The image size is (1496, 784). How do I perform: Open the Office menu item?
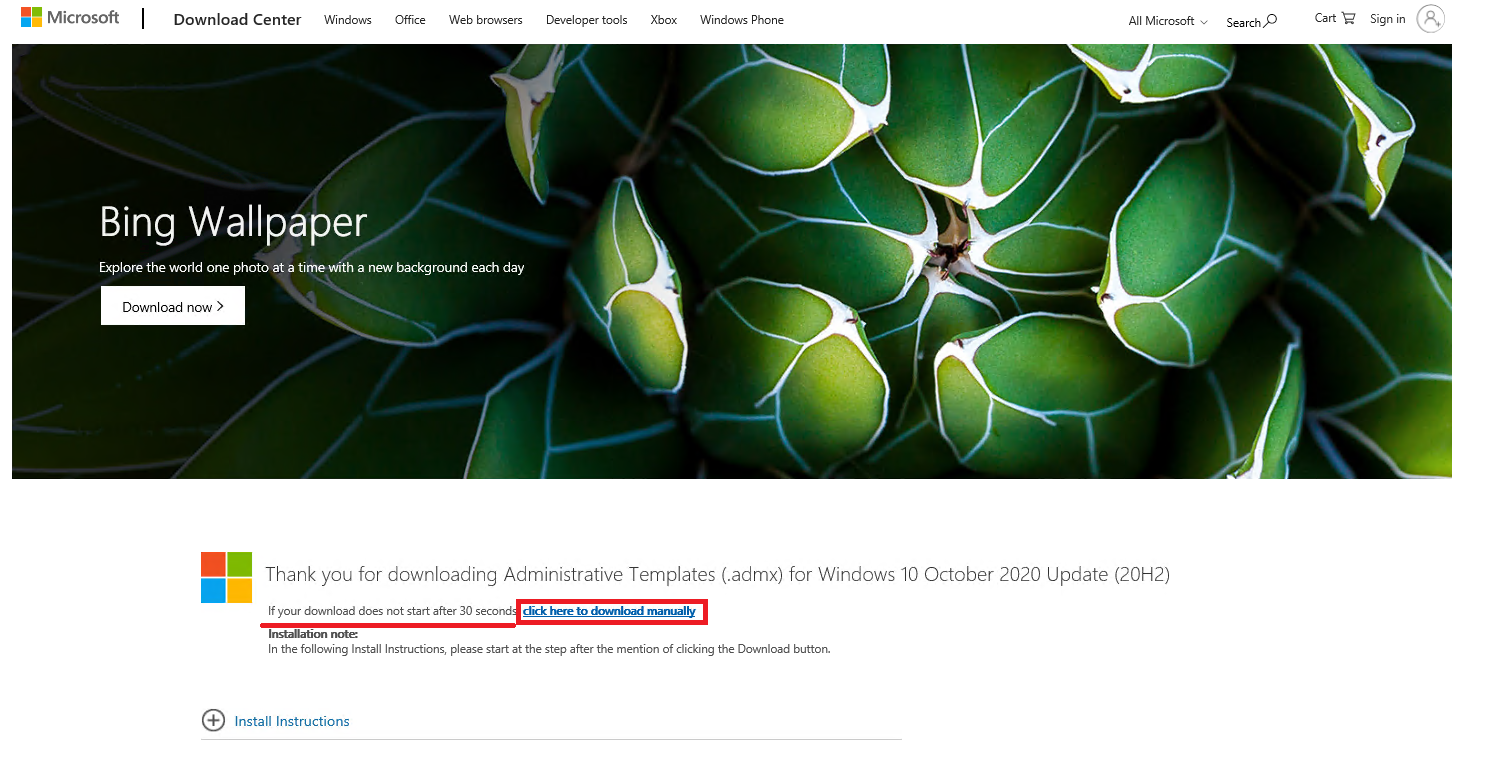tap(410, 20)
